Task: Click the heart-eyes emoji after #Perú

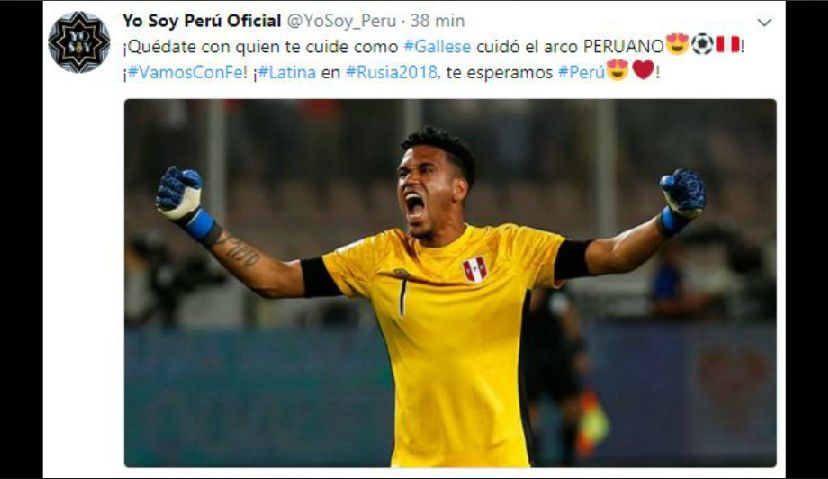Action: pos(617,70)
